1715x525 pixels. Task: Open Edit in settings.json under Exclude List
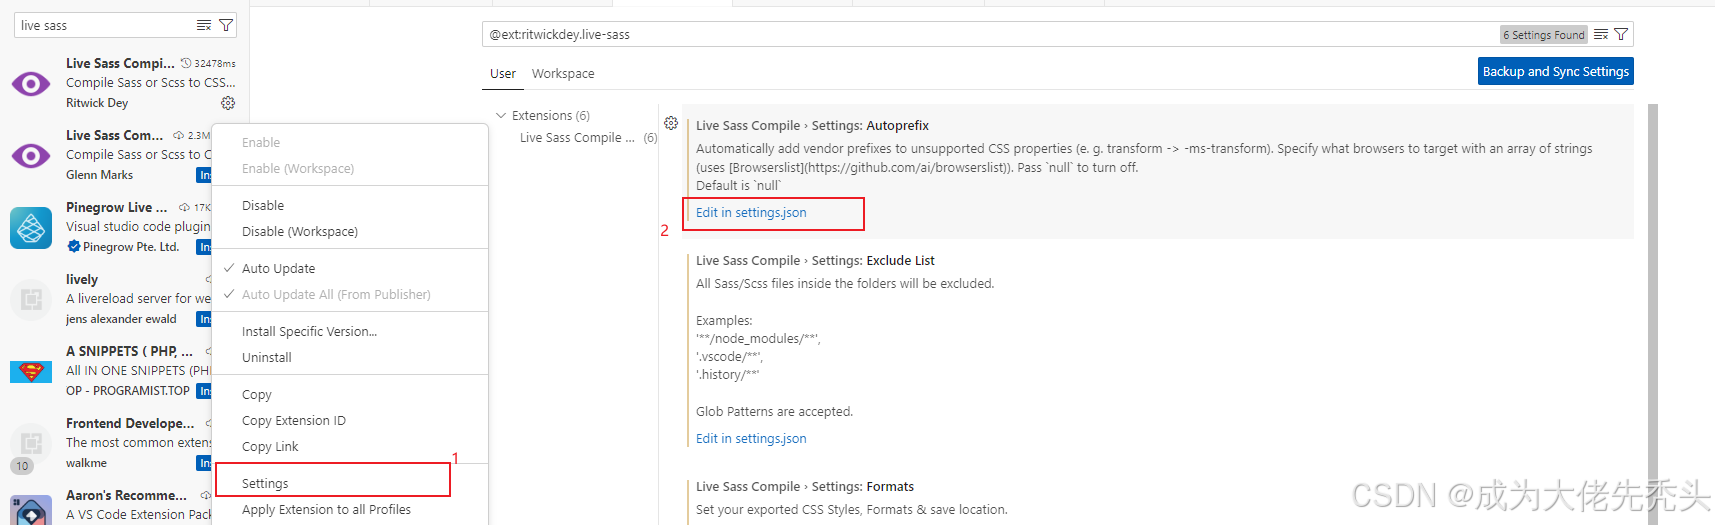pyautogui.click(x=751, y=438)
